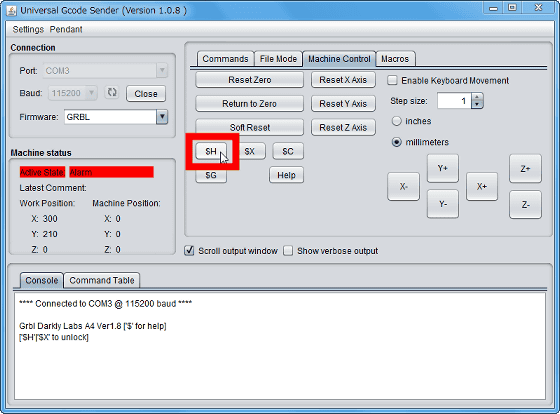This screenshot has width=560, height=414.
Task: Click the Firmware GRBL field
Action: [x=110, y=117]
